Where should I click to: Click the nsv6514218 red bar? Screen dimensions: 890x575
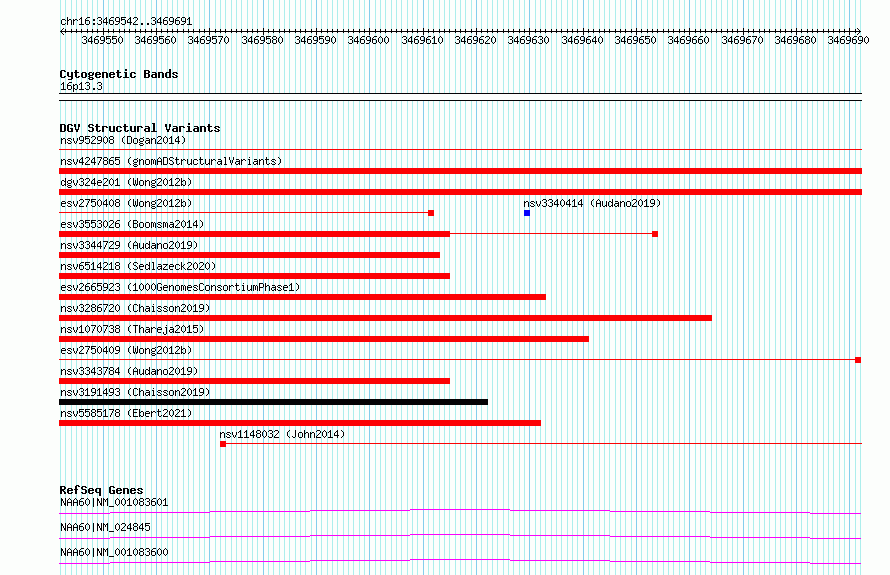pyautogui.click(x=254, y=276)
